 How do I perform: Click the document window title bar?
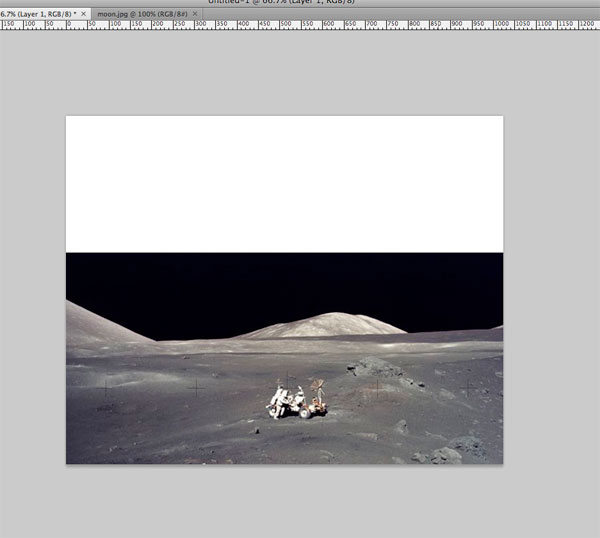tap(300, 3)
